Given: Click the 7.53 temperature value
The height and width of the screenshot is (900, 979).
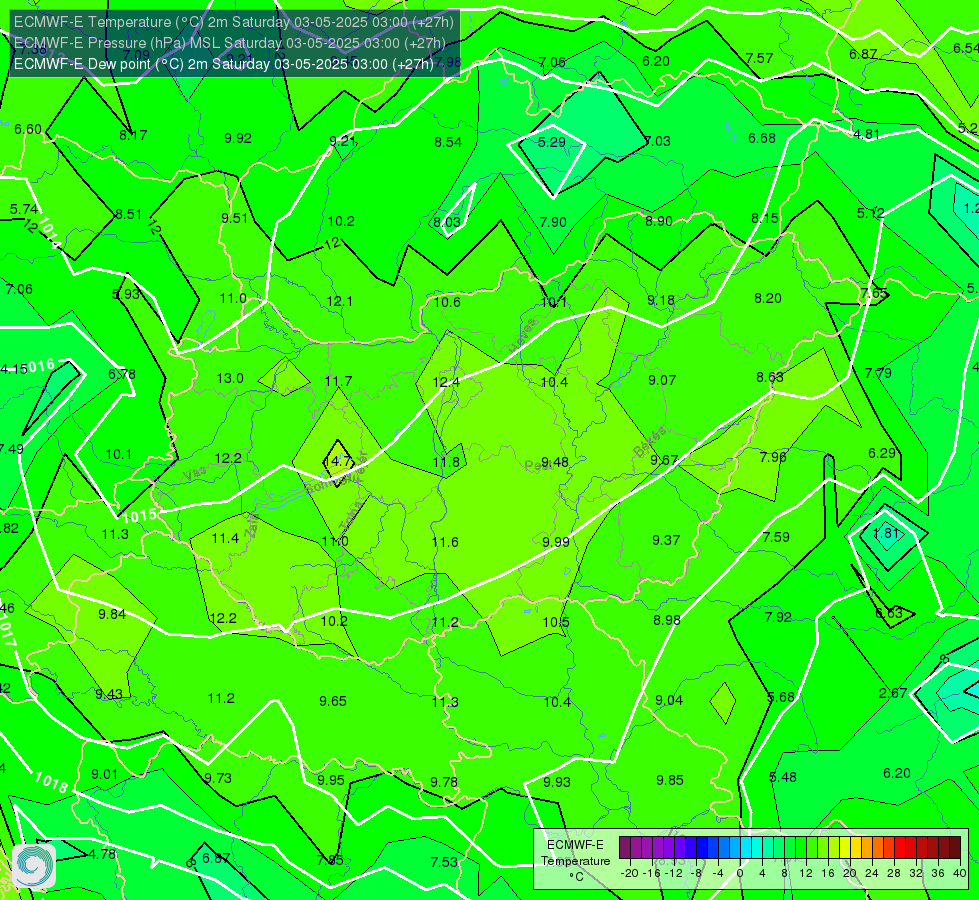Looking at the screenshot, I should (444, 863).
